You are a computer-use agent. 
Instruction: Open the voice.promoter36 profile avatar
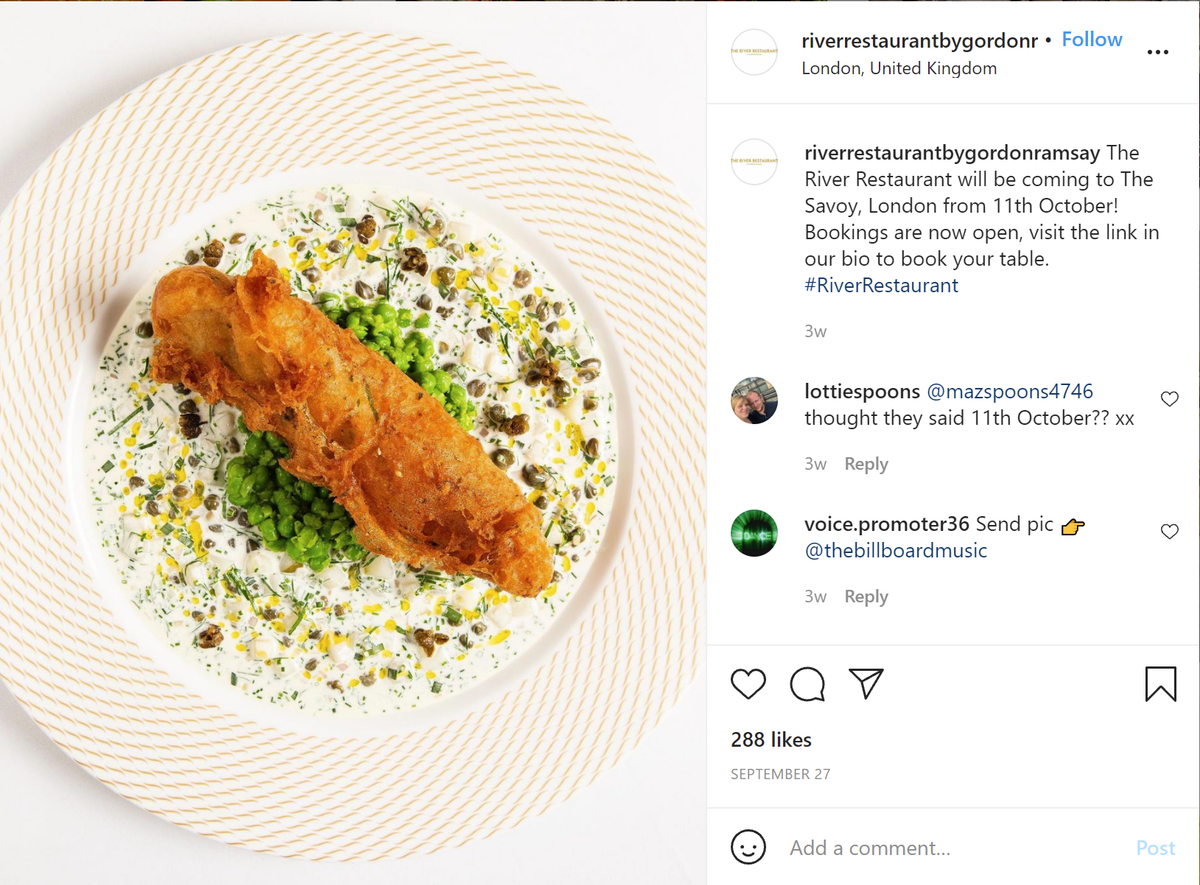[x=754, y=533]
